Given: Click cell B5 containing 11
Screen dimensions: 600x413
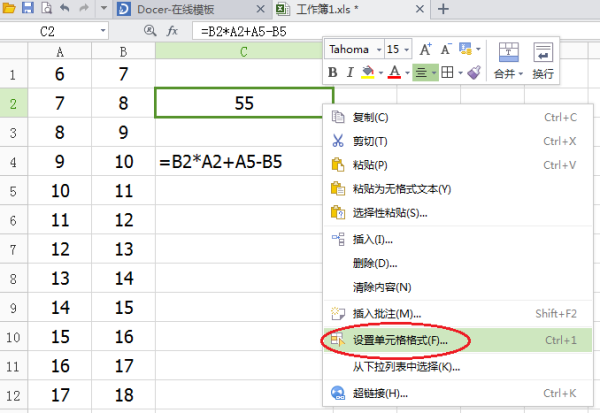Looking at the screenshot, I should (123, 191).
